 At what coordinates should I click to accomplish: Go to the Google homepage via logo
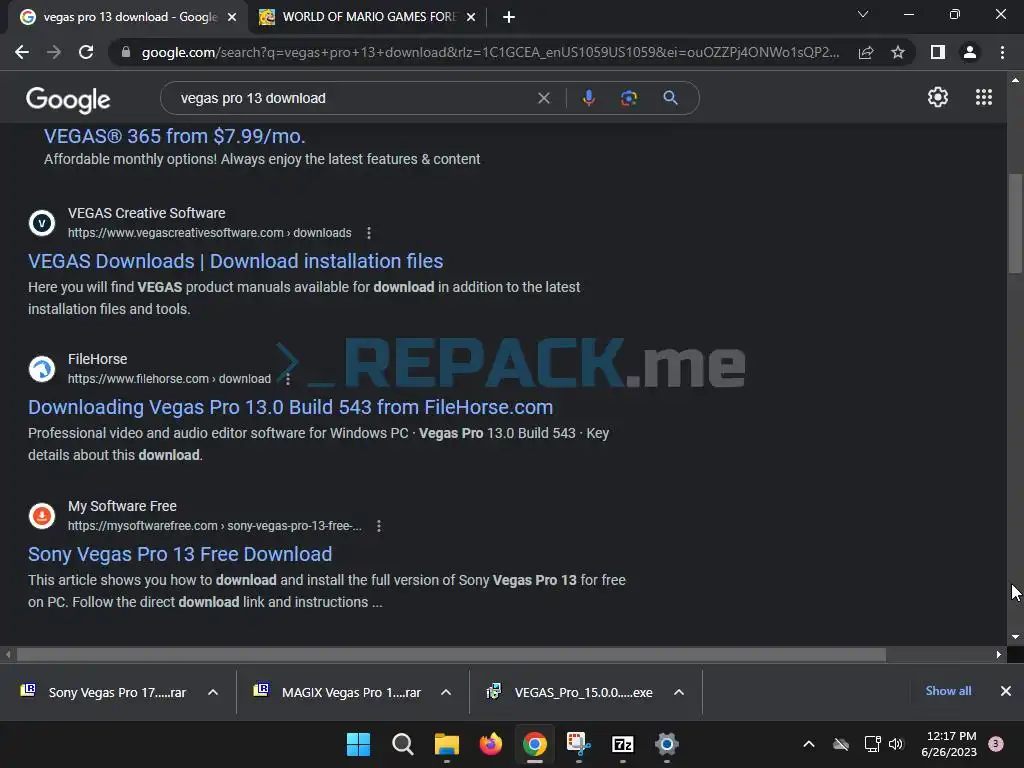coord(68,99)
